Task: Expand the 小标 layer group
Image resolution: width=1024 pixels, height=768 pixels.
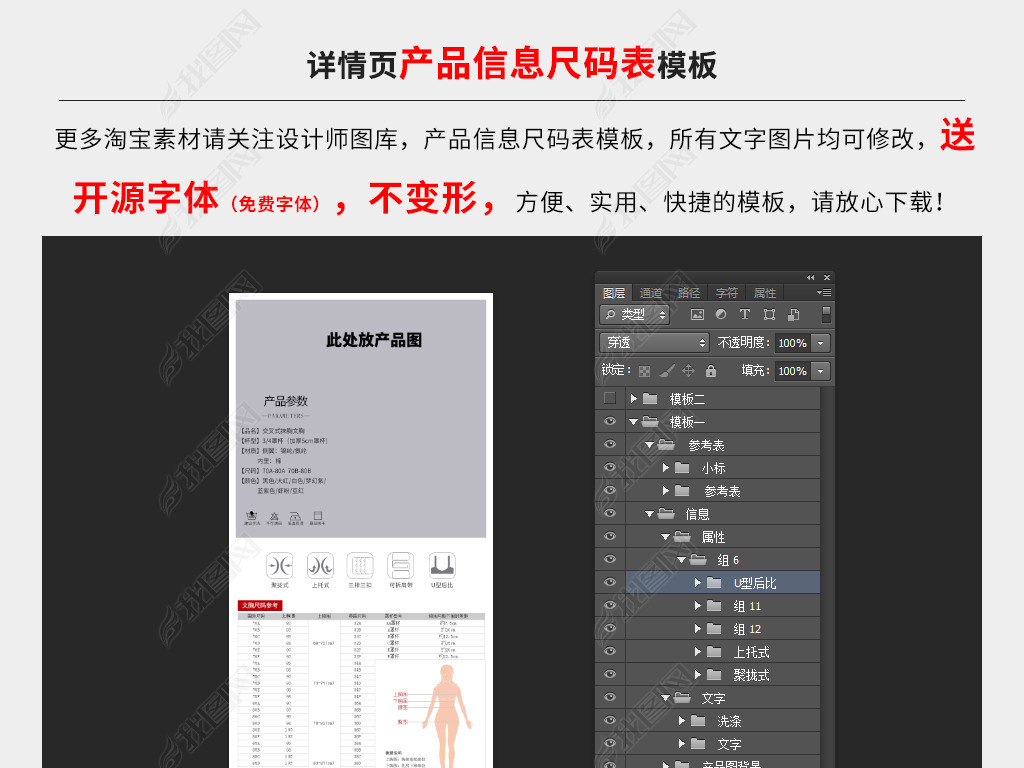Action: (x=667, y=467)
